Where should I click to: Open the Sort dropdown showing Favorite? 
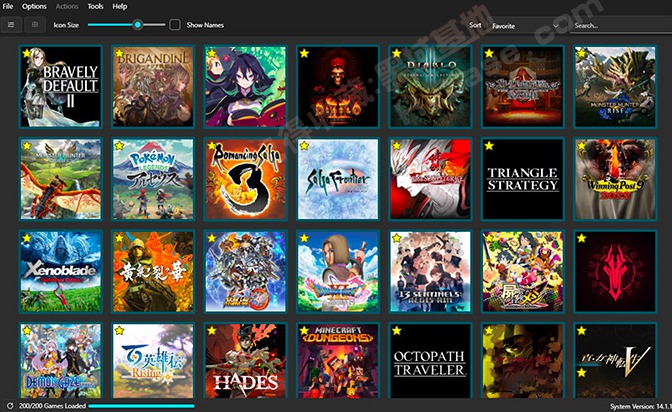point(525,26)
